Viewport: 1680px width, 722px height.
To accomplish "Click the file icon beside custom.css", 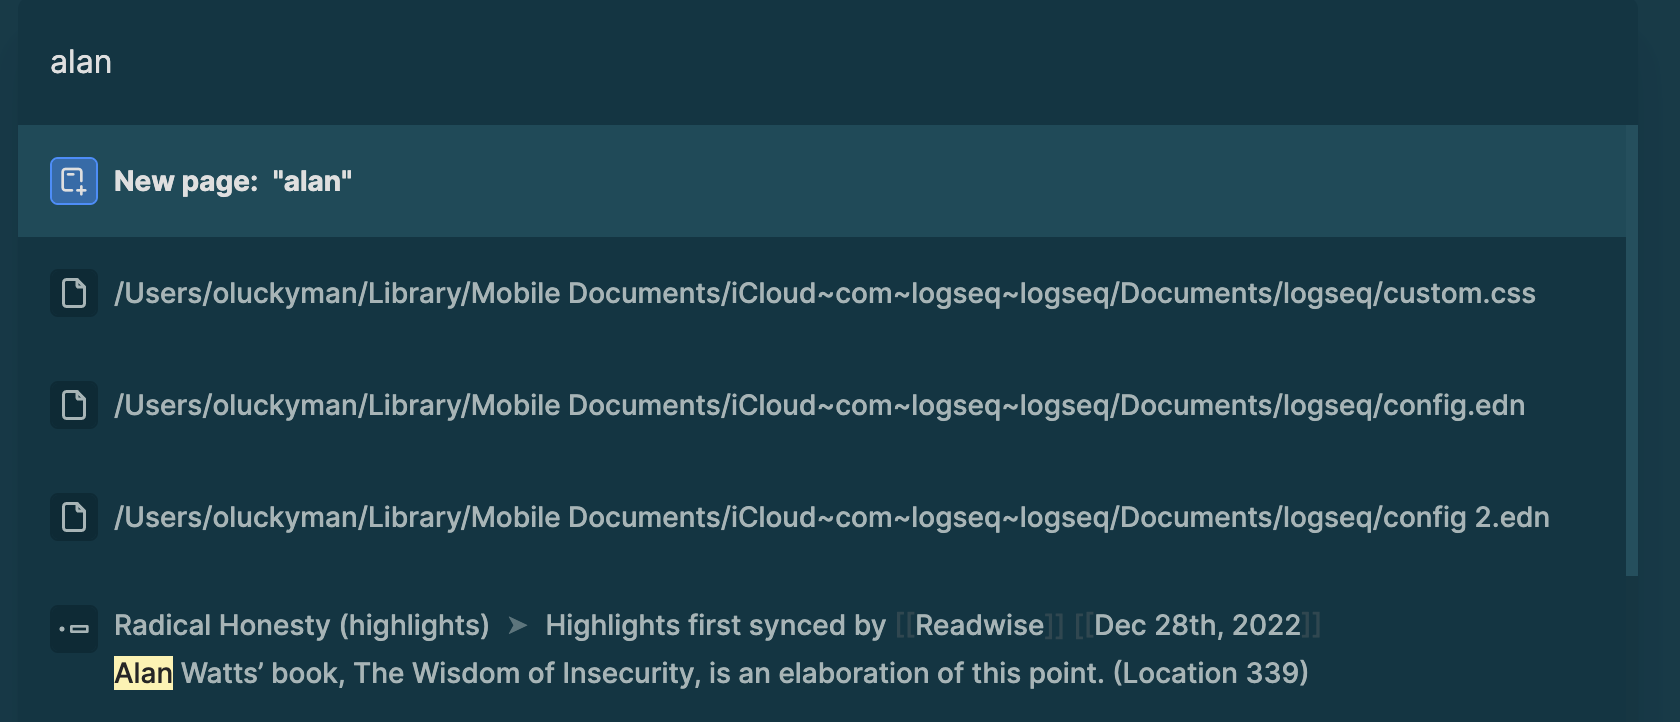I will click(x=73, y=293).
